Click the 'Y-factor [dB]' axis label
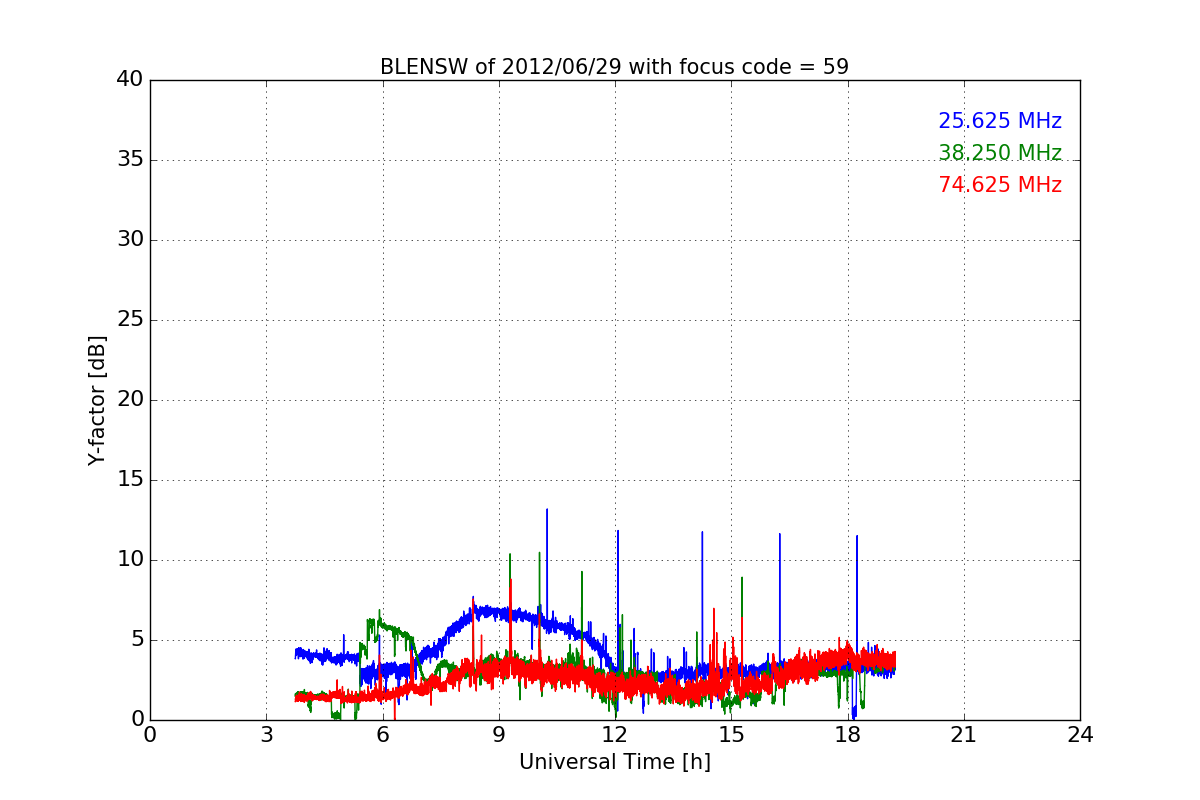 [x=97, y=400]
